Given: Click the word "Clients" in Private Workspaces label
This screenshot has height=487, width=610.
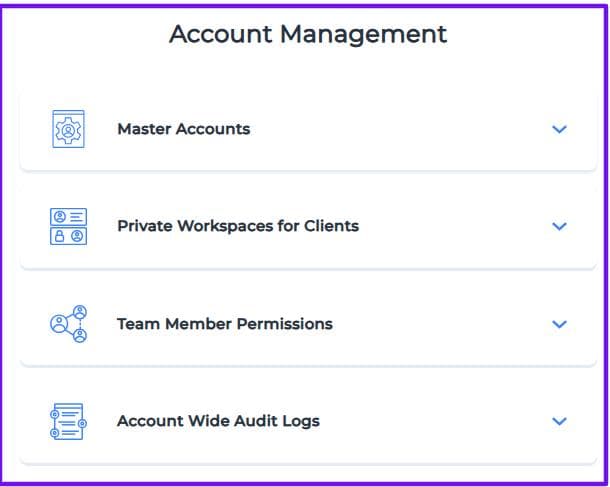Looking at the screenshot, I should coord(332,226).
